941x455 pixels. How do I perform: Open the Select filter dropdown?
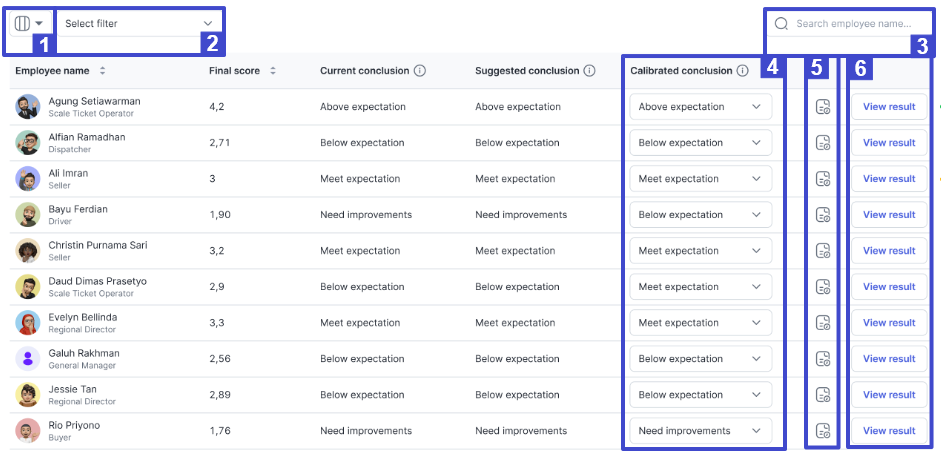tap(139, 23)
